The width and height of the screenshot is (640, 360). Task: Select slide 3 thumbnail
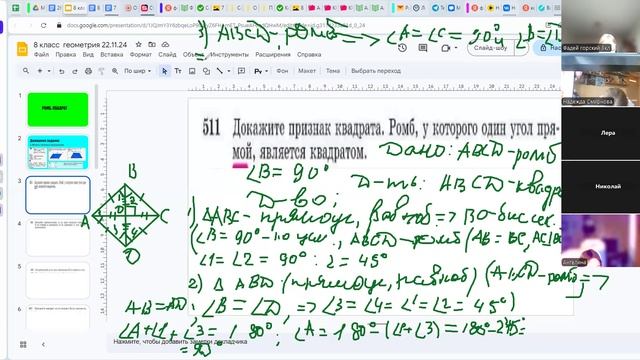pos(58,195)
